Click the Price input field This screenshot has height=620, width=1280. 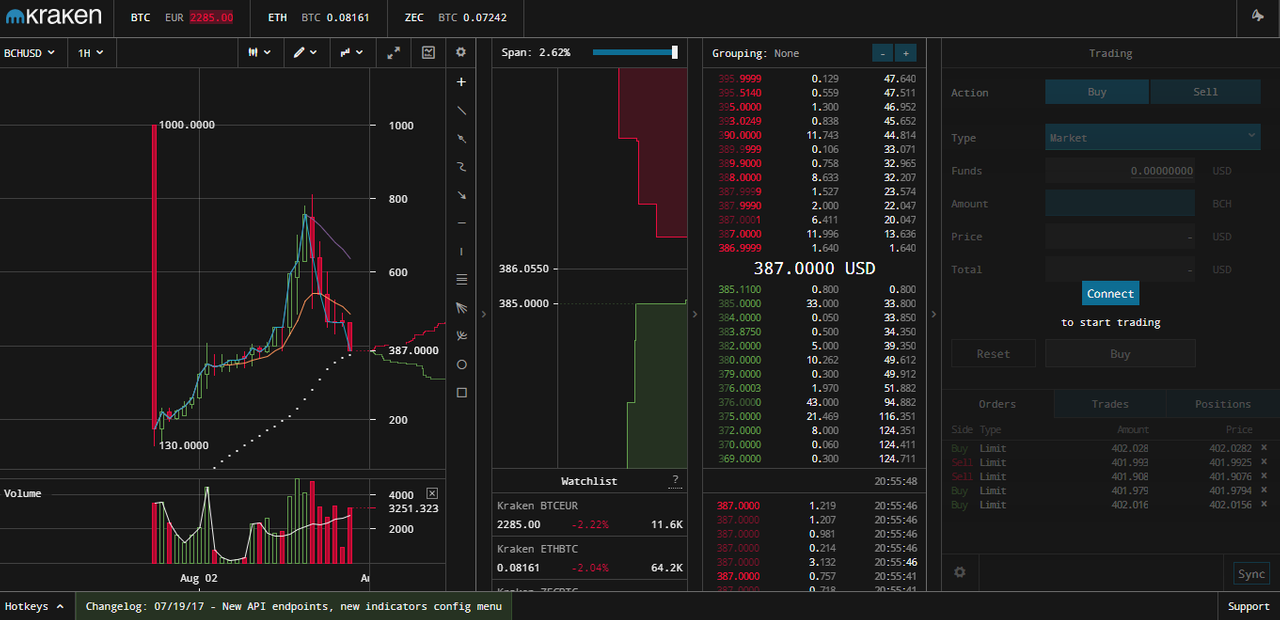1120,237
